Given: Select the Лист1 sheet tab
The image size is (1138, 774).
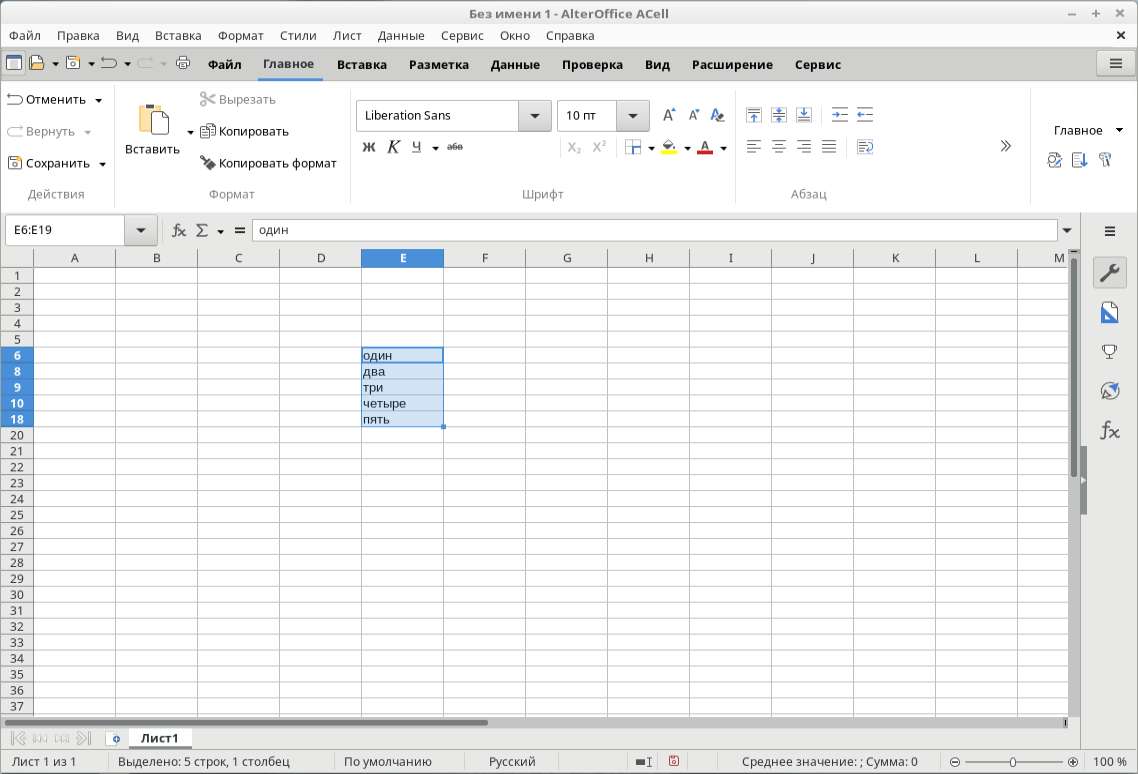Looking at the screenshot, I should tap(160, 738).
